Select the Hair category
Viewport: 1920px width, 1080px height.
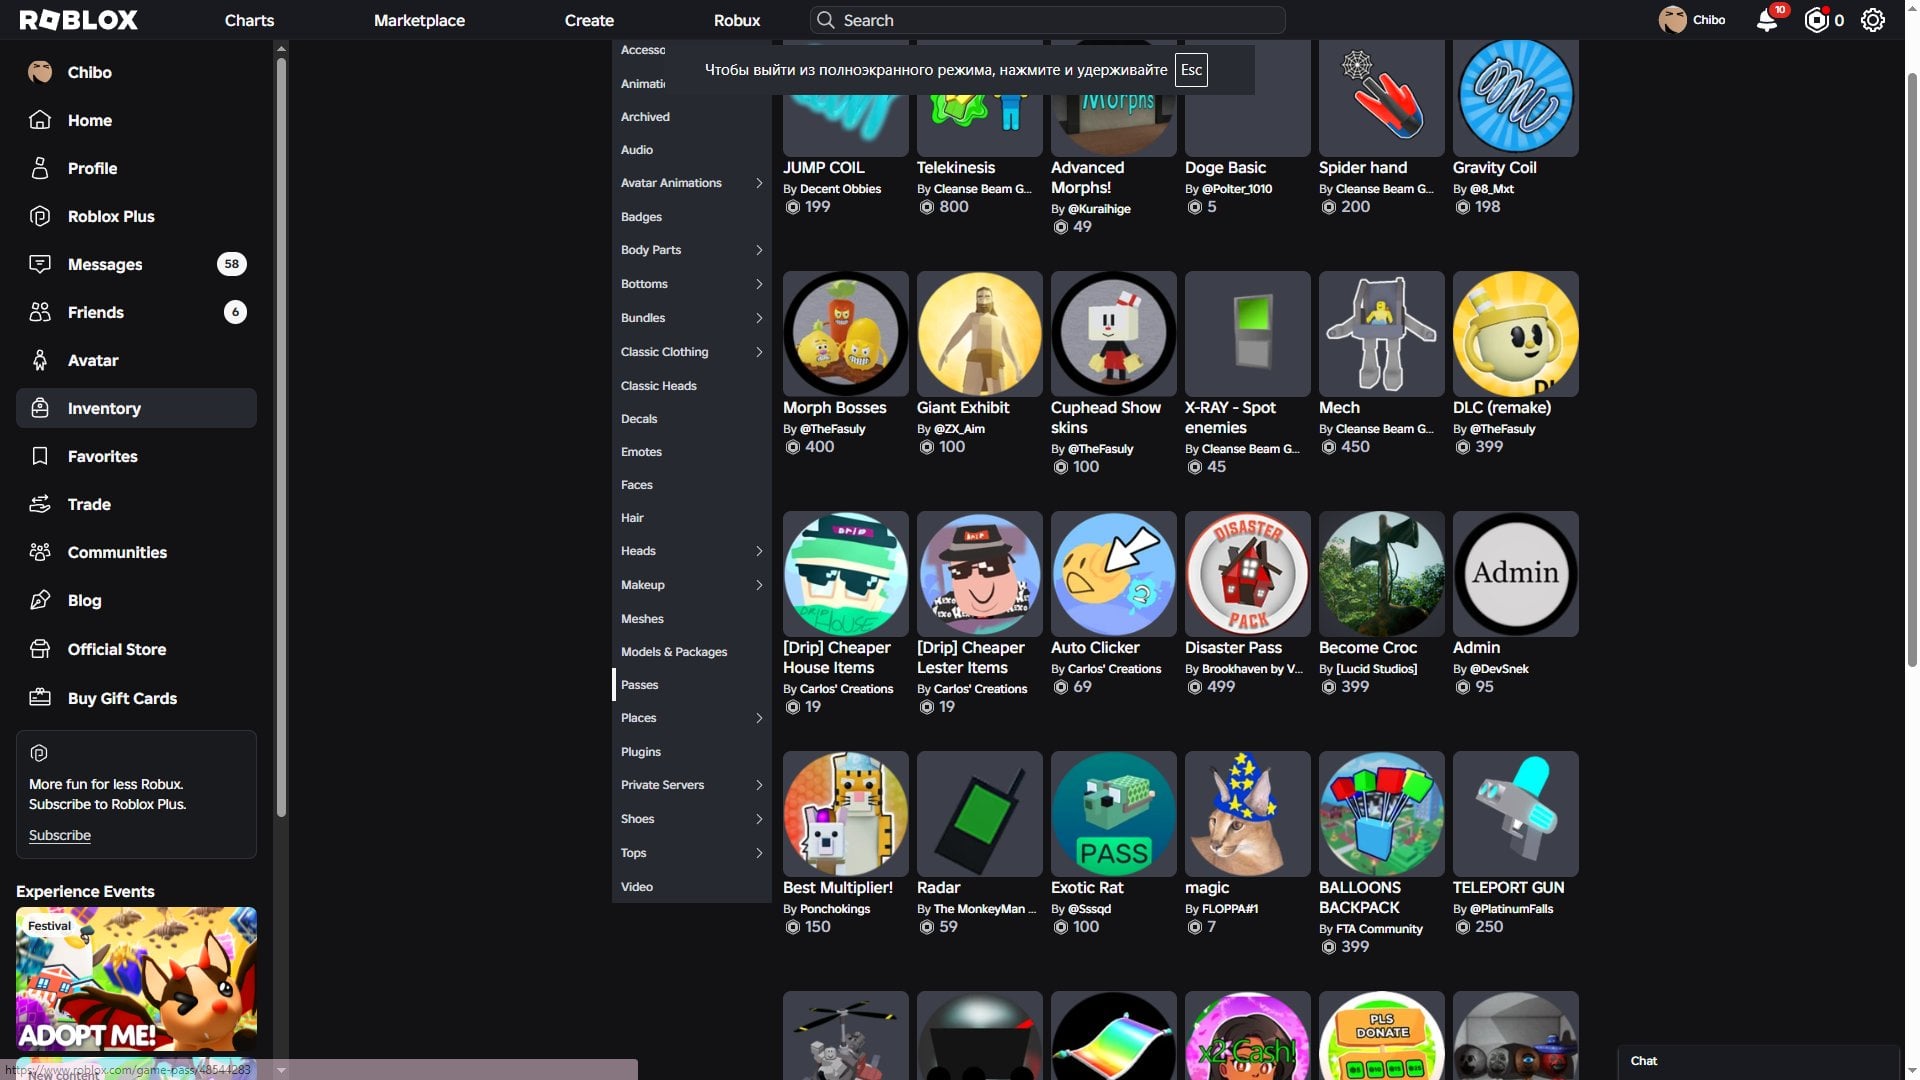pyautogui.click(x=691, y=518)
